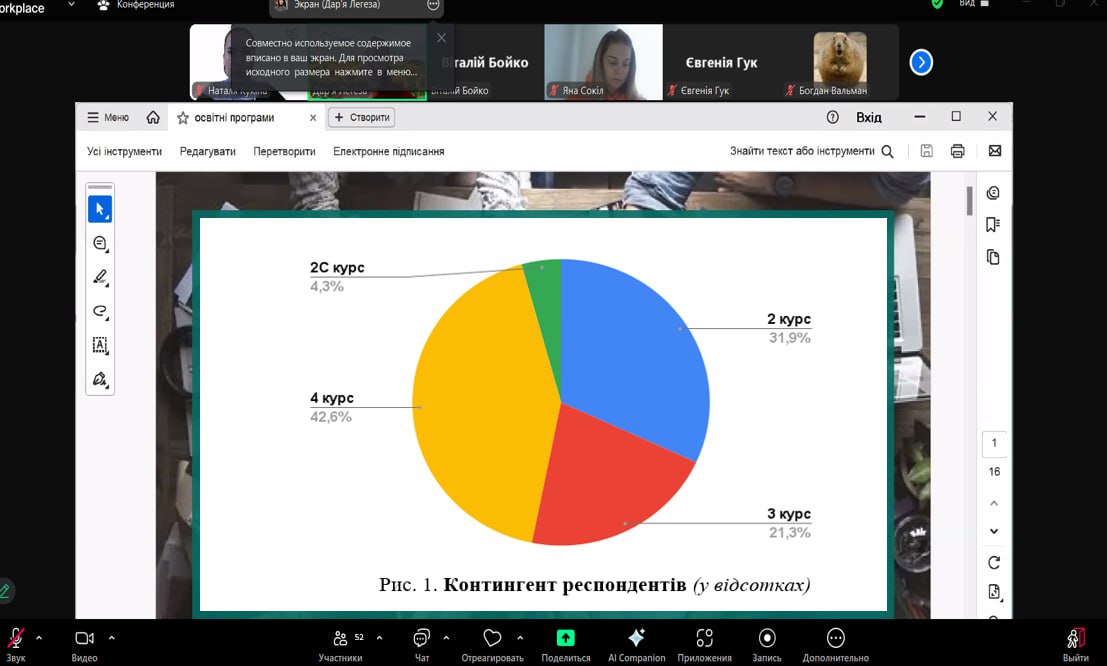The height and width of the screenshot is (666, 1107).
Task: Print the document via printer icon
Action: (957, 151)
